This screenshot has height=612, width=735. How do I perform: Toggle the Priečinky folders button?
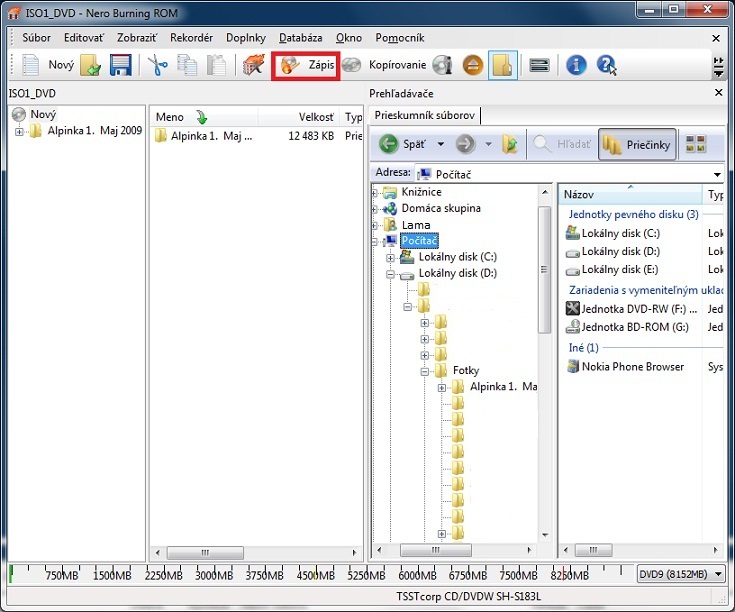(x=637, y=145)
